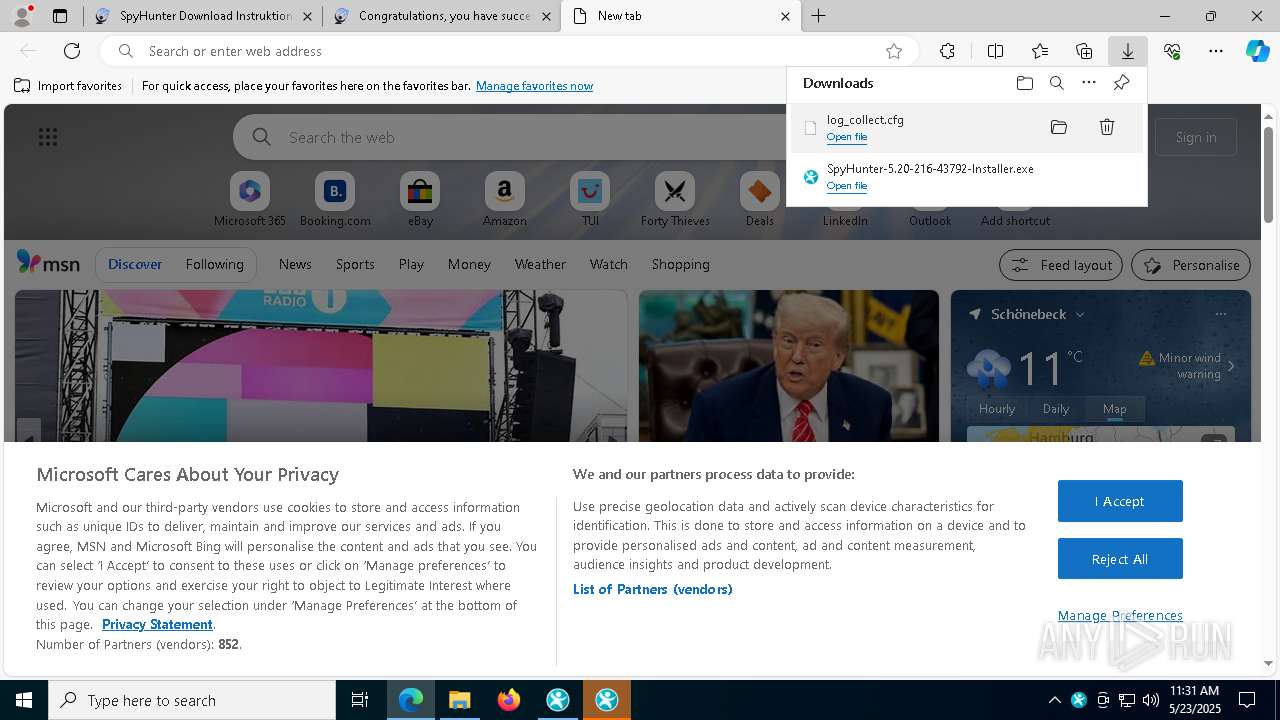The width and height of the screenshot is (1280, 720).
Task: Open more options in Downloads panel
Action: (1089, 83)
